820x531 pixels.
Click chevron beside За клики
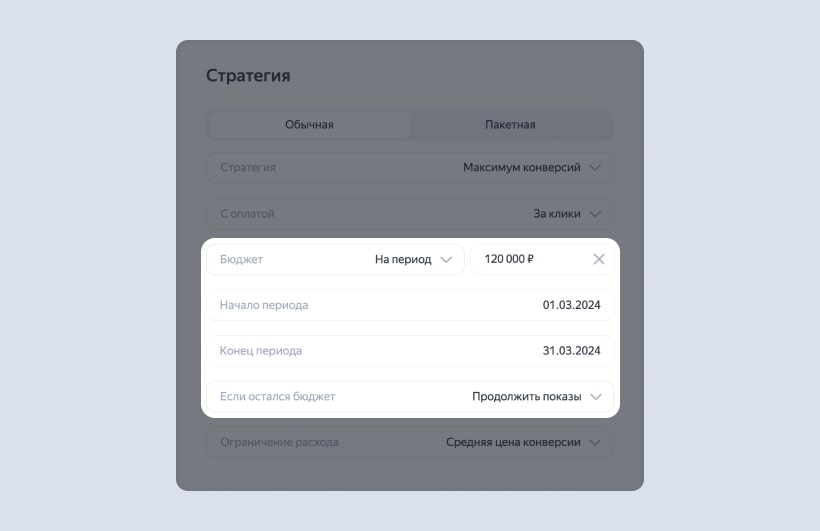coord(596,213)
